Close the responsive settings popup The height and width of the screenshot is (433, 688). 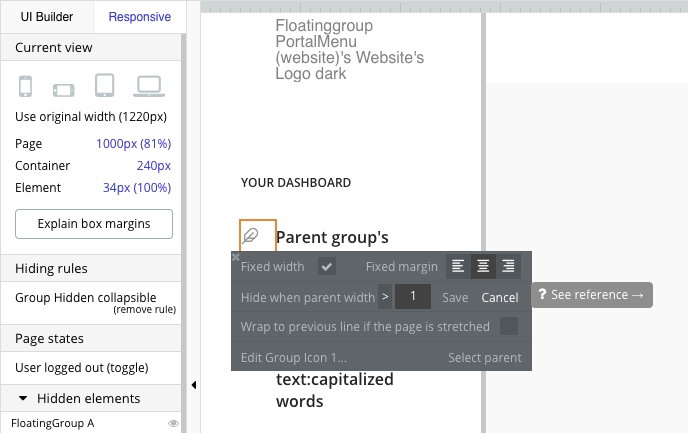[236, 257]
